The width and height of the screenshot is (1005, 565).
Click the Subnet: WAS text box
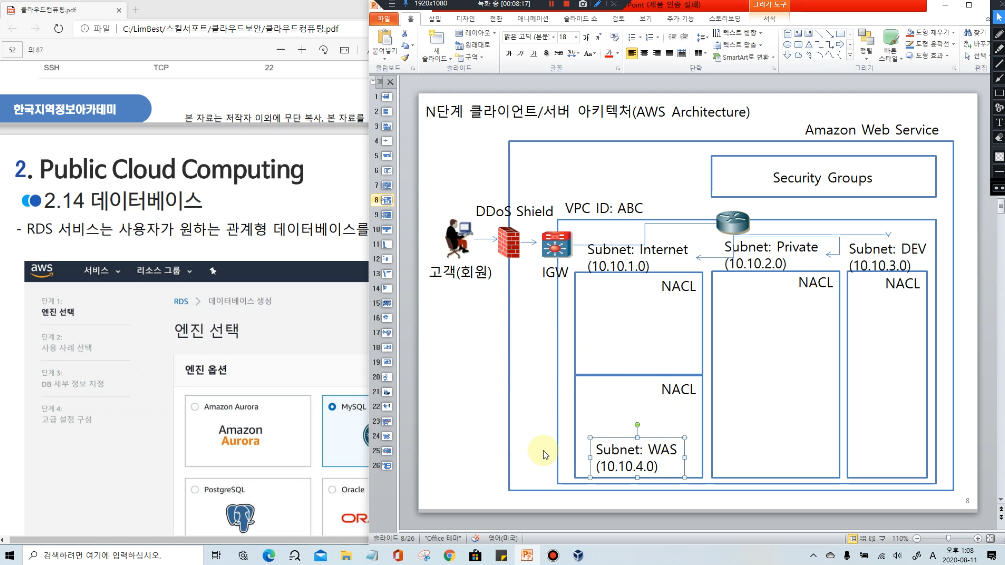click(636, 457)
